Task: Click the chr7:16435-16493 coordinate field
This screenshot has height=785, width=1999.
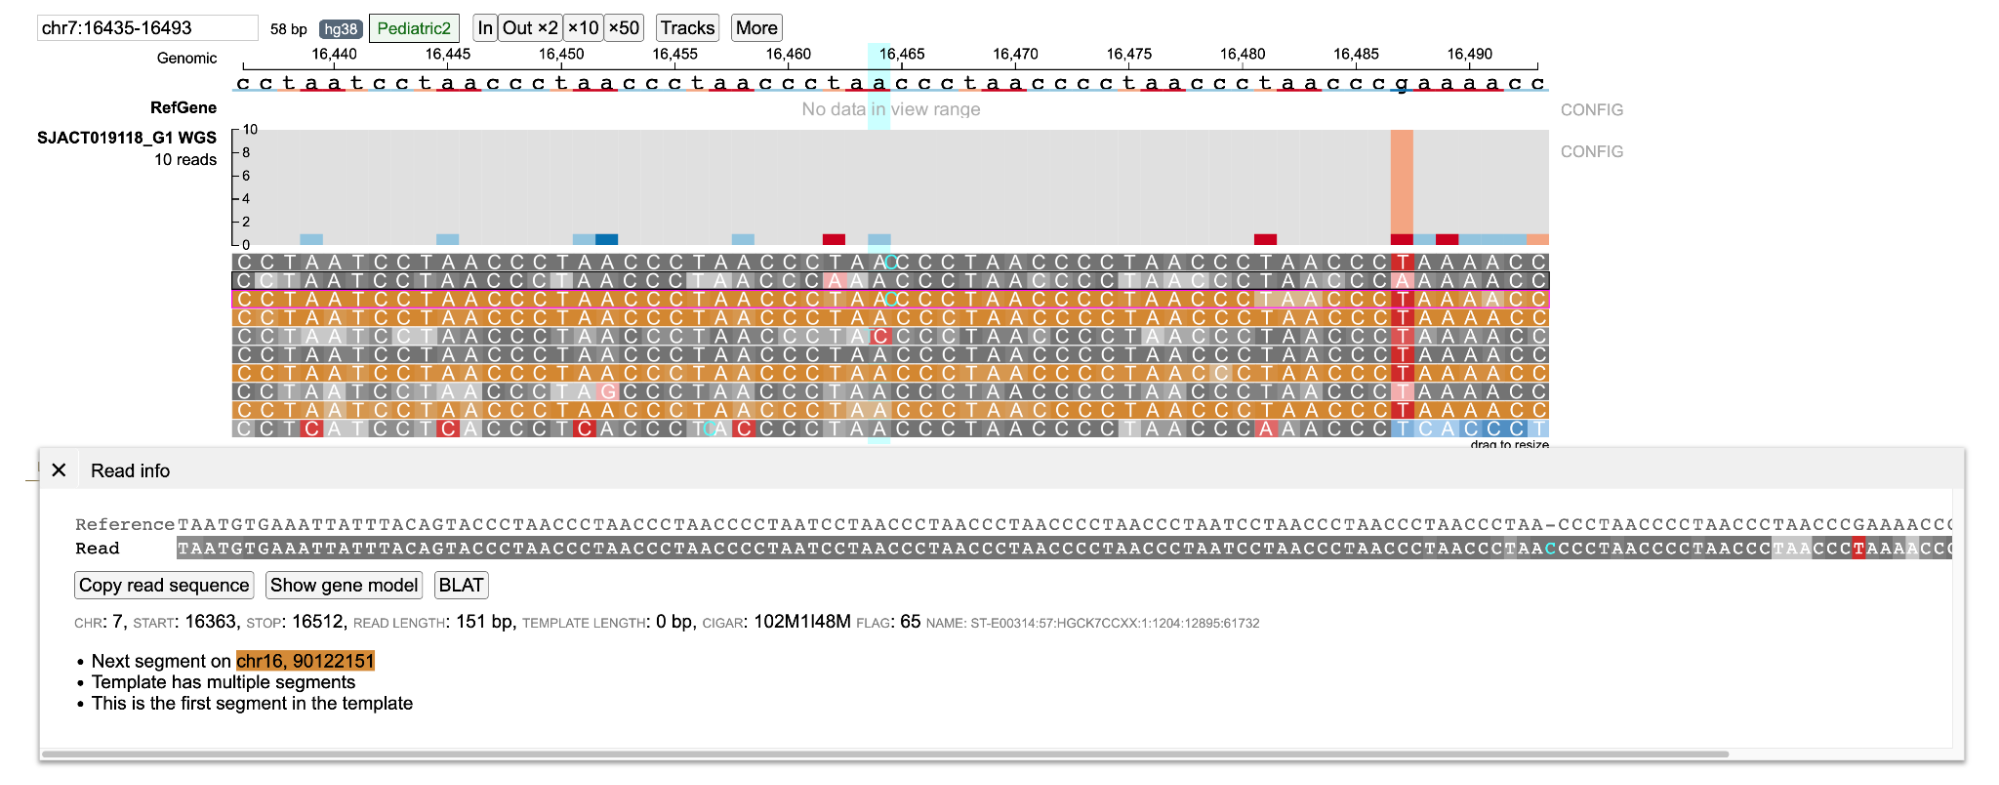Action: 147,28
